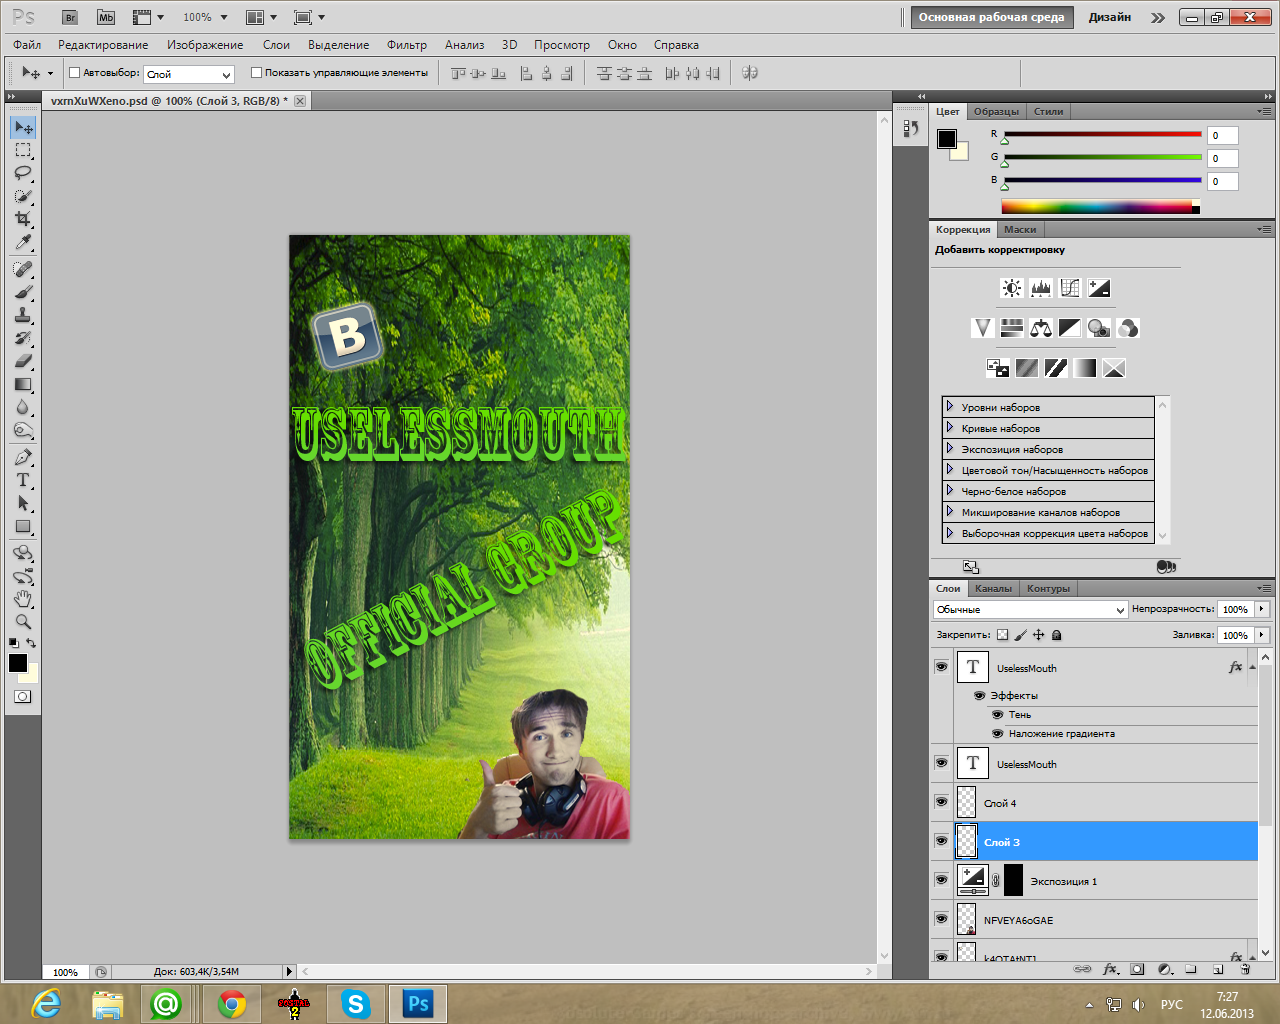Add a Levels adjustment from the Adjustments panel
Viewport: 1280px width, 1024px height.
(1041, 288)
